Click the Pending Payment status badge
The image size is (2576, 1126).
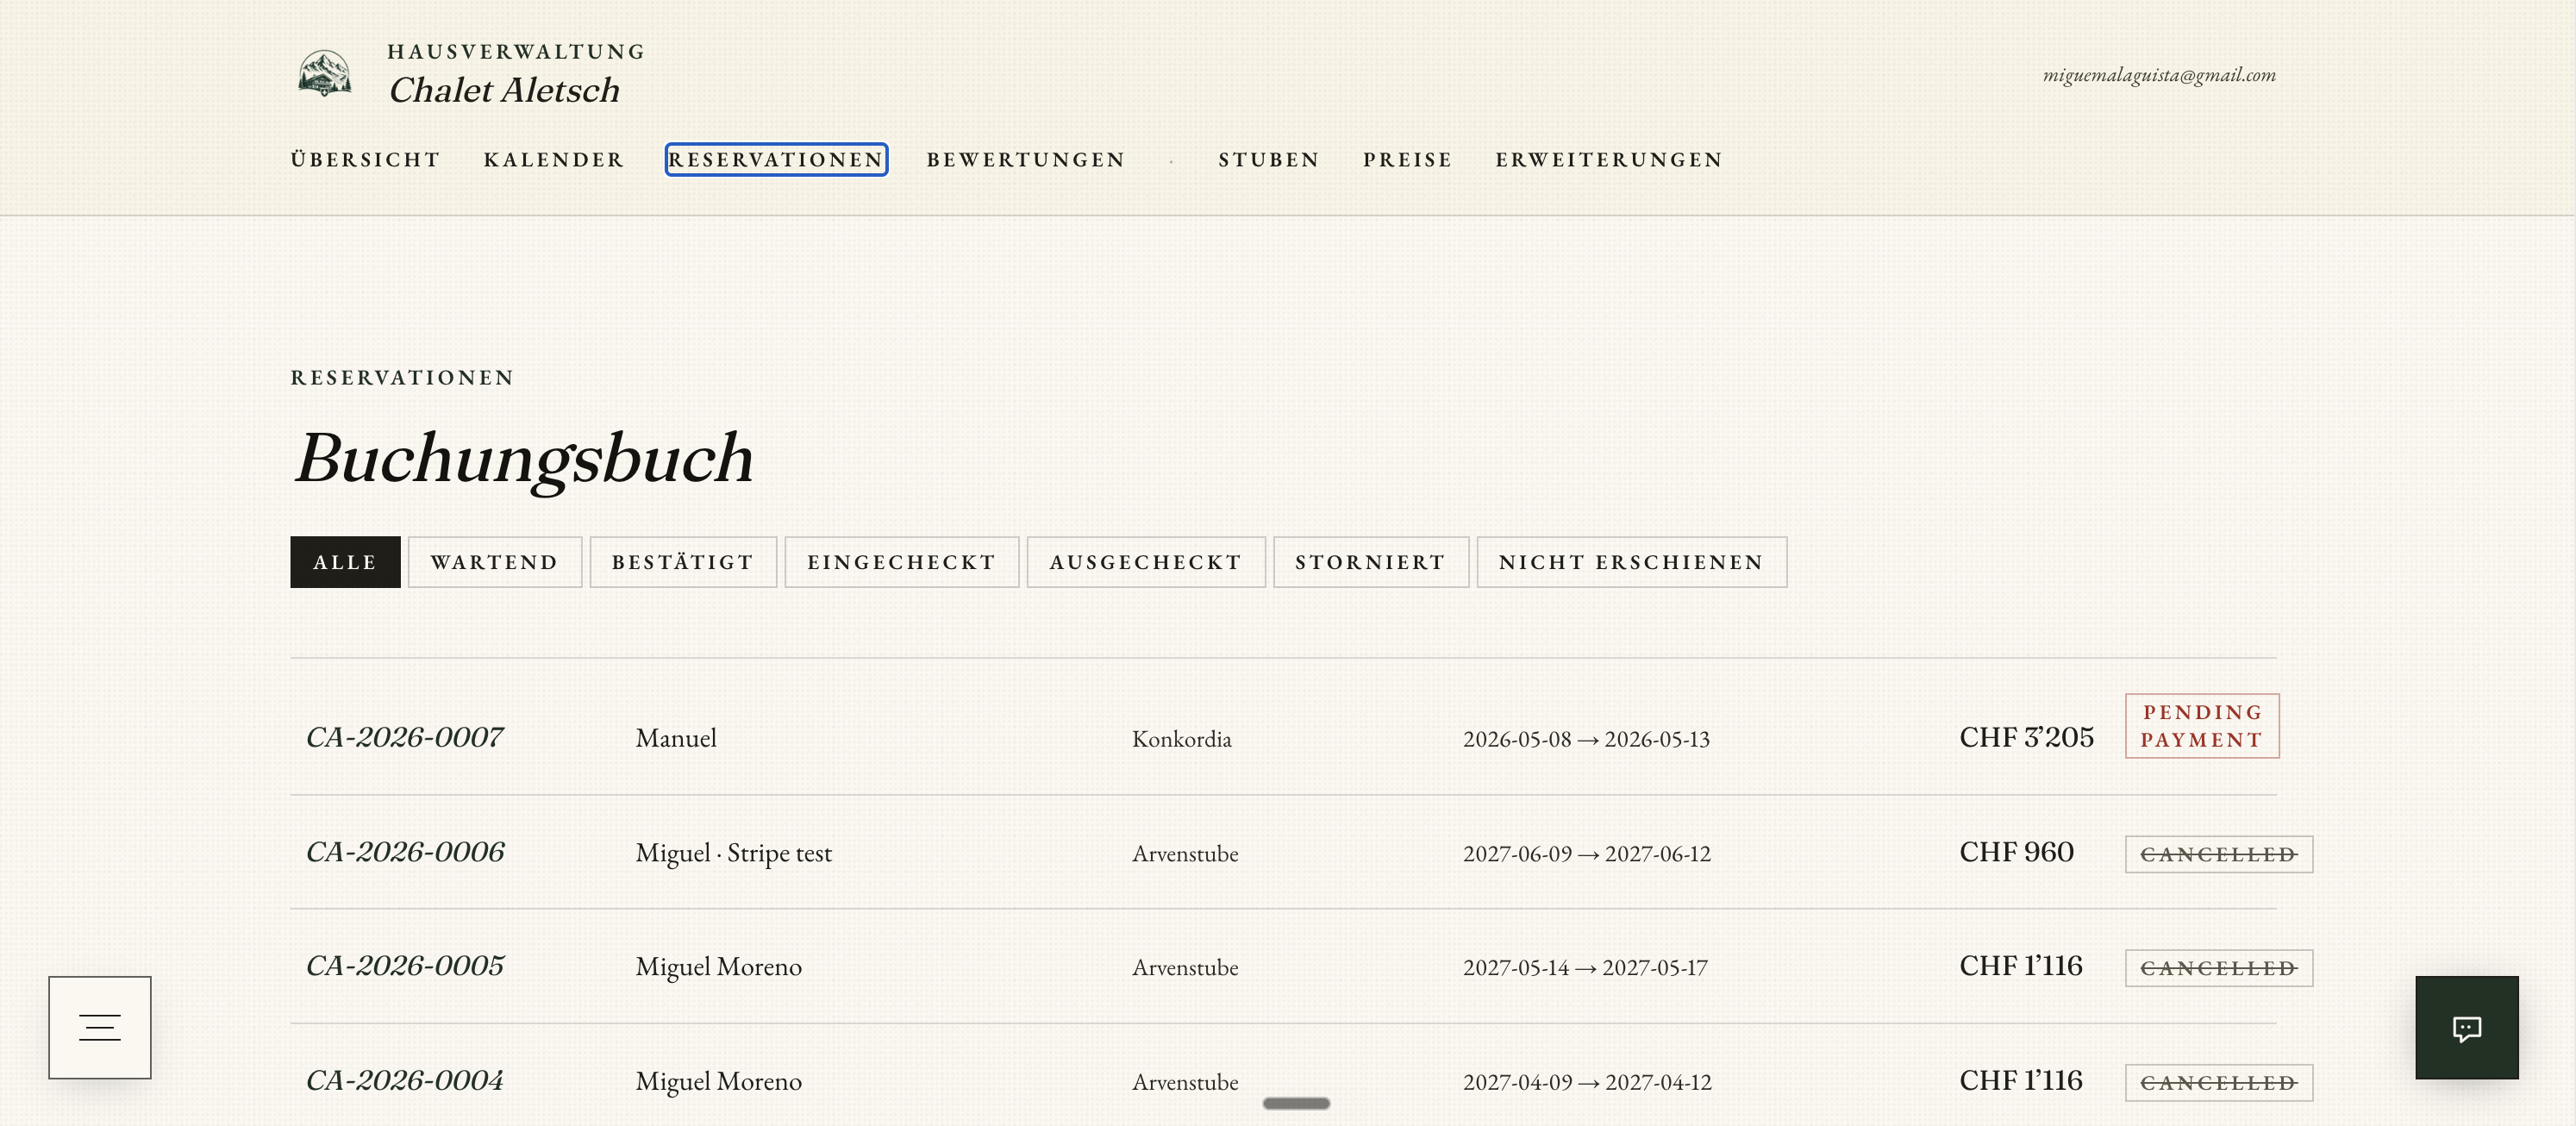click(x=2202, y=726)
